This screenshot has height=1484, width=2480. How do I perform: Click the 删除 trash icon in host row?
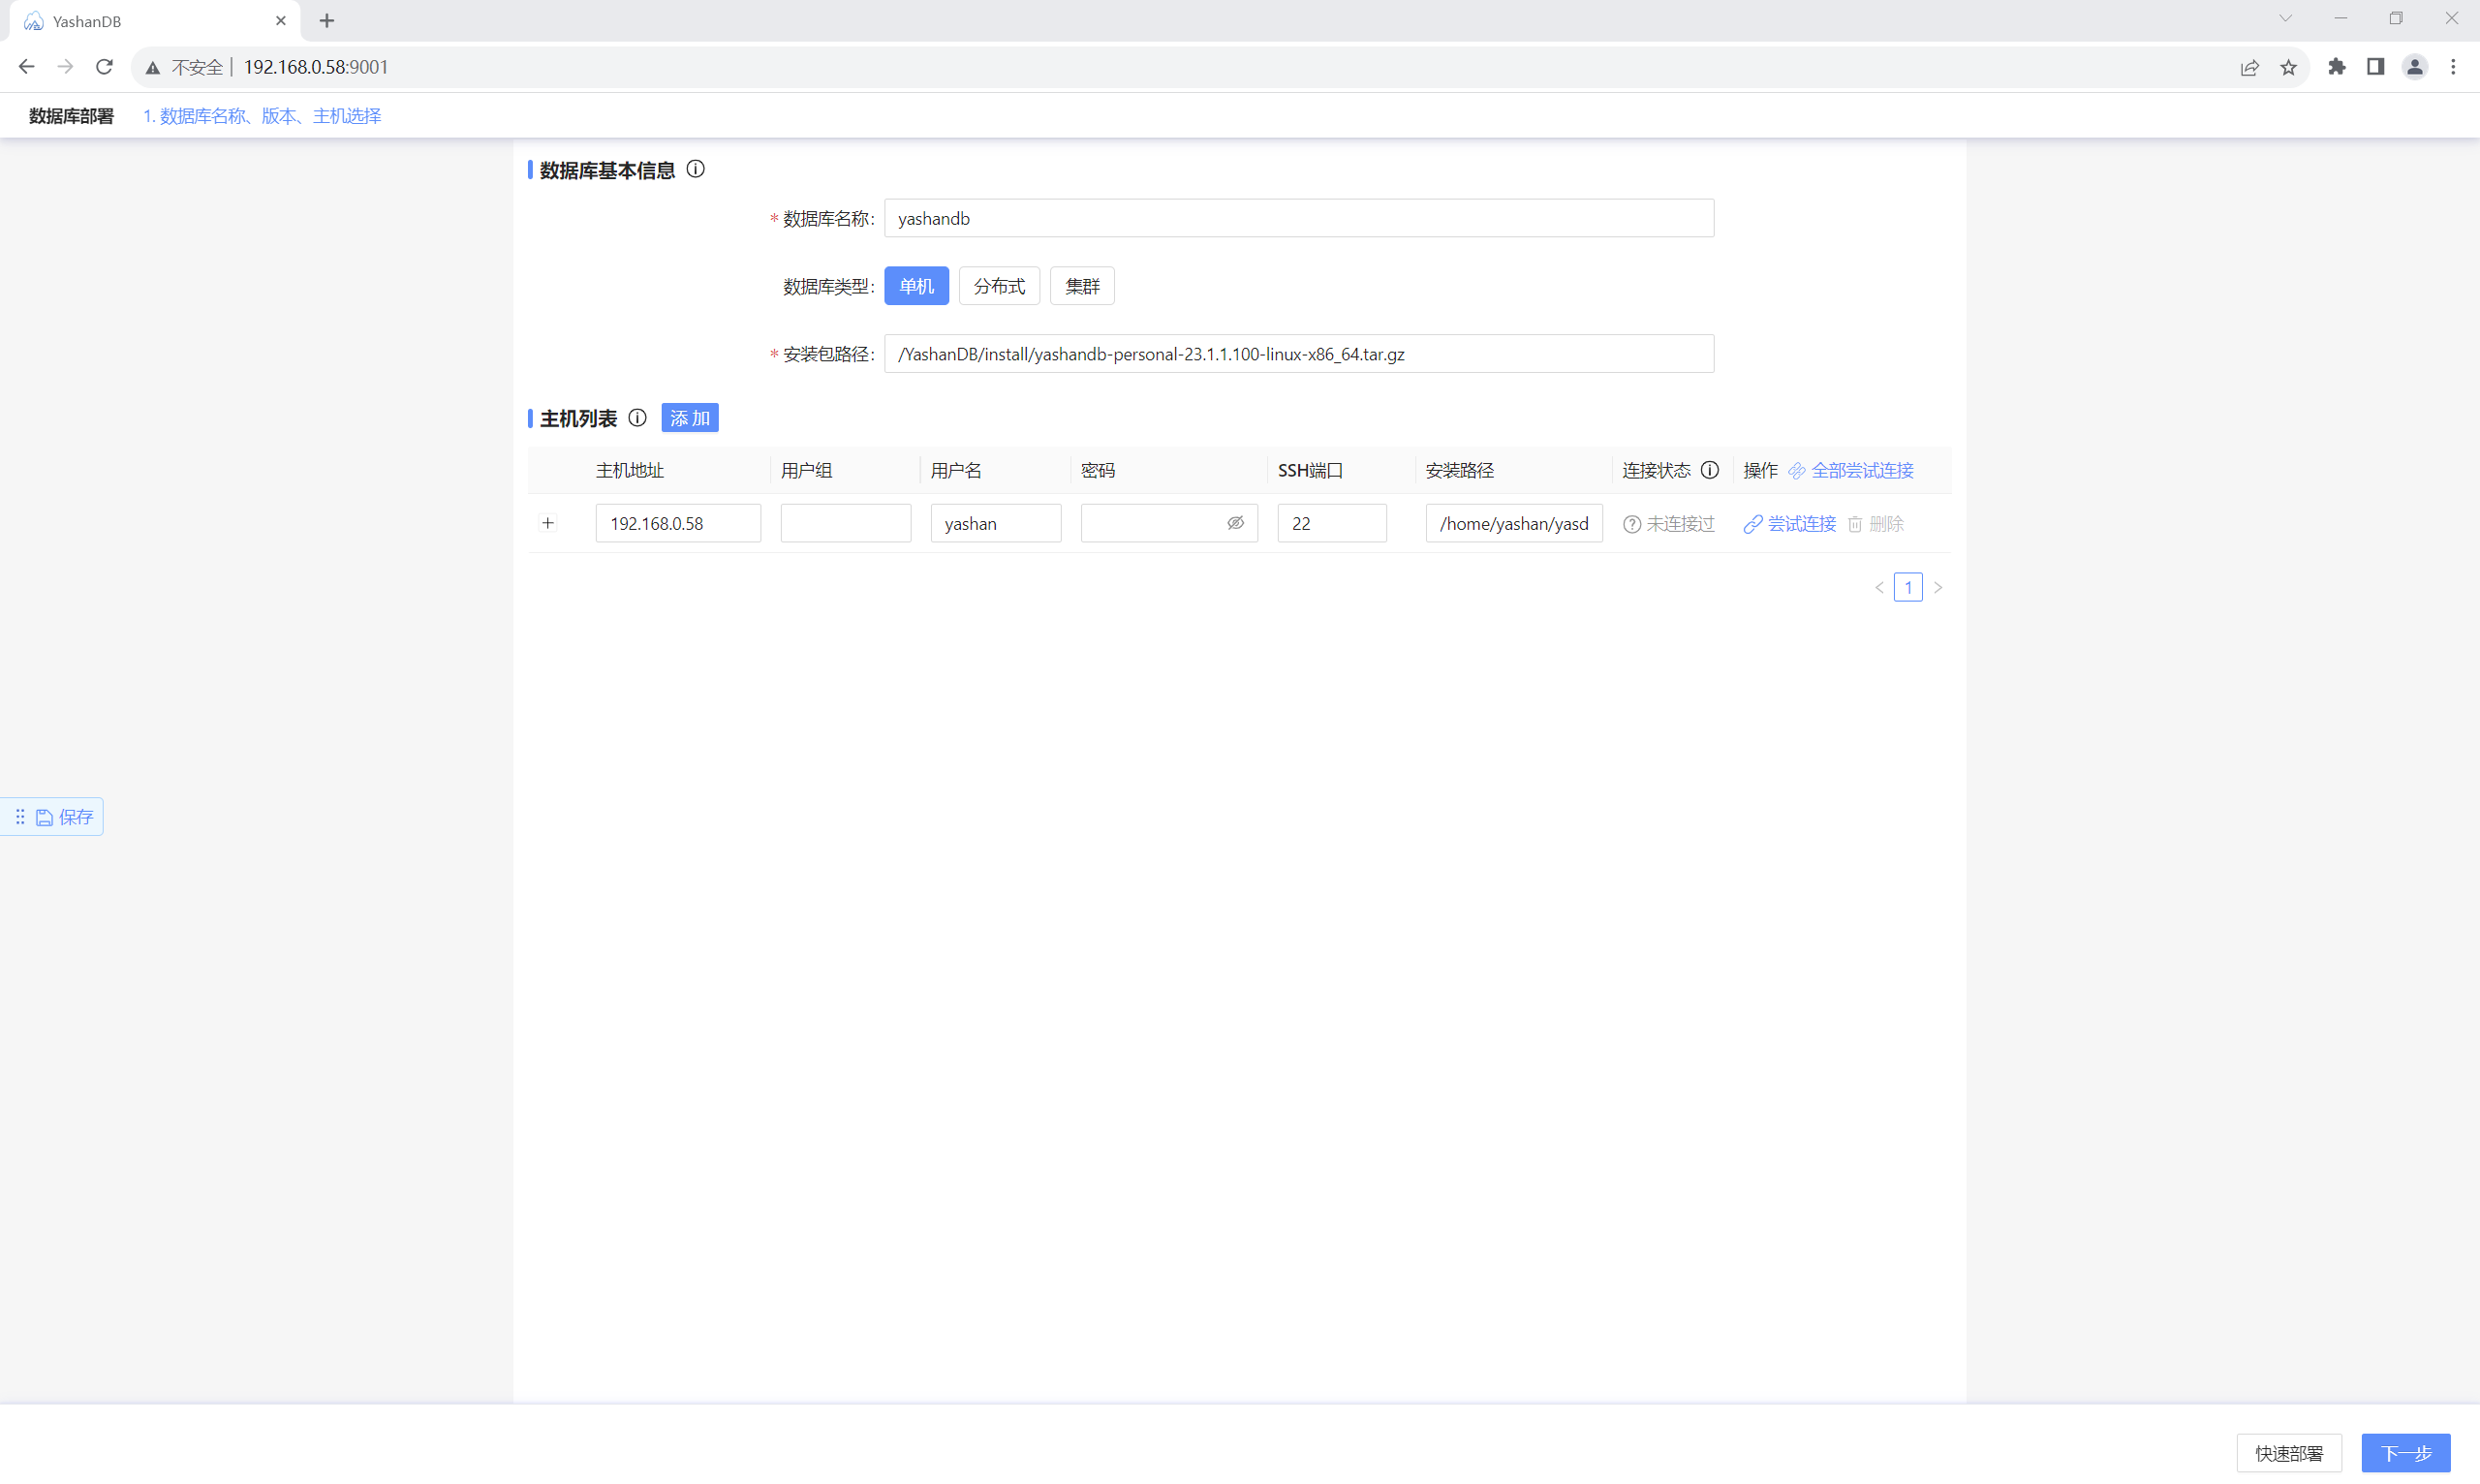pos(1855,524)
